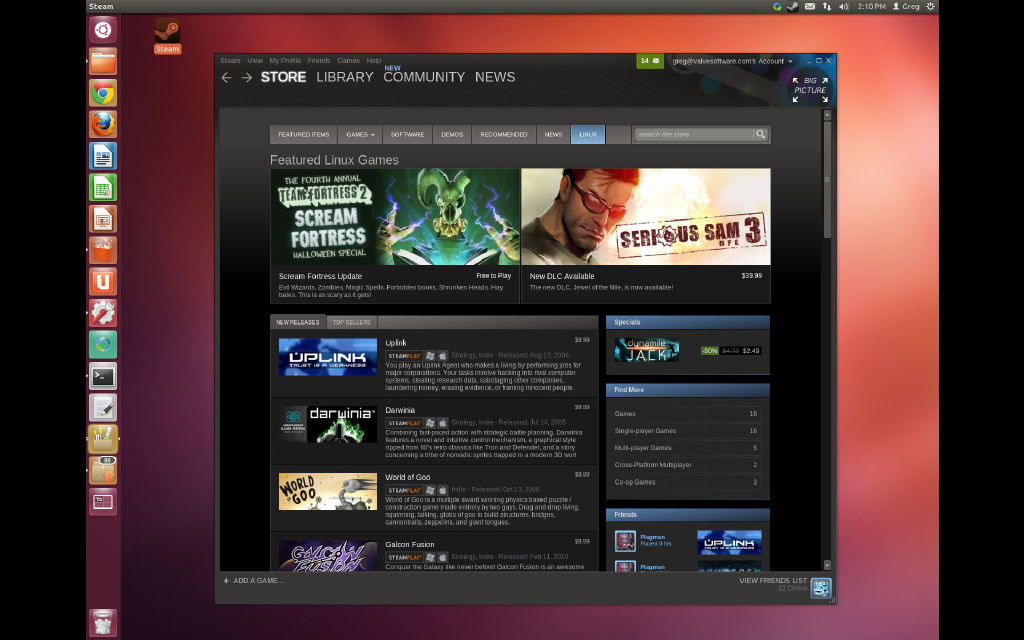This screenshot has width=1024, height=640.
Task: Open the Greg user menu in top panel
Action: tap(906, 7)
